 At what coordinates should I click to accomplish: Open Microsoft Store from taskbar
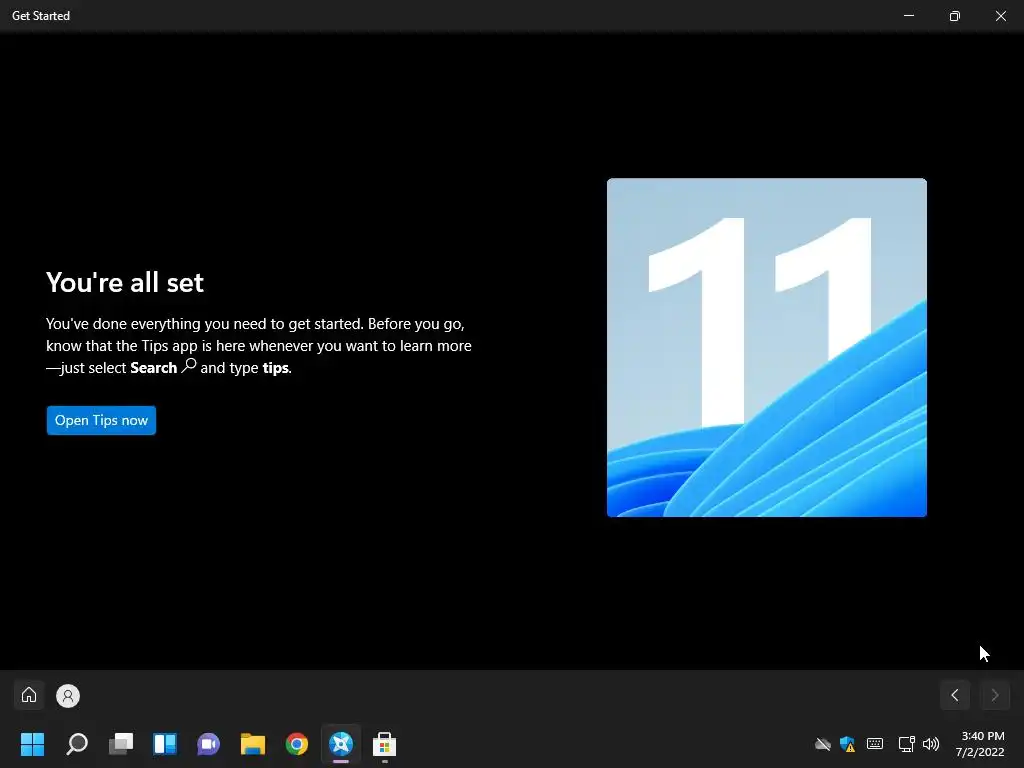tap(385, 744)
